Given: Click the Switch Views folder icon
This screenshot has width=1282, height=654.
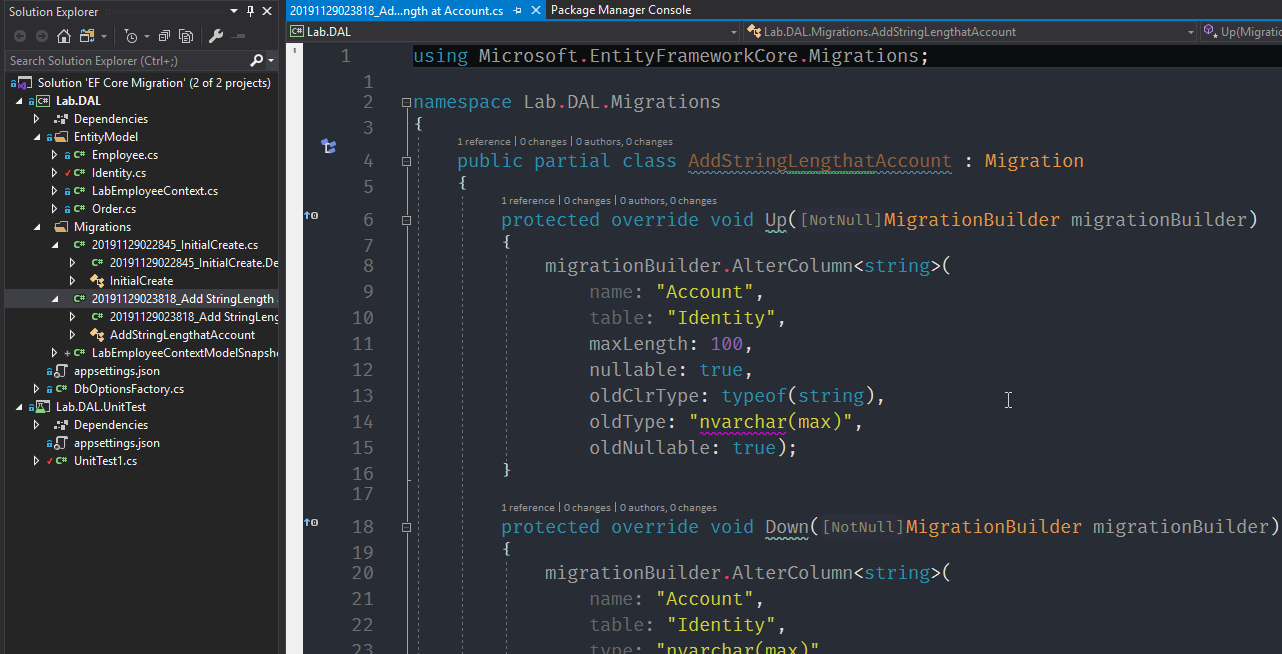Looking at the screenshot, I should tap(87, 36).
